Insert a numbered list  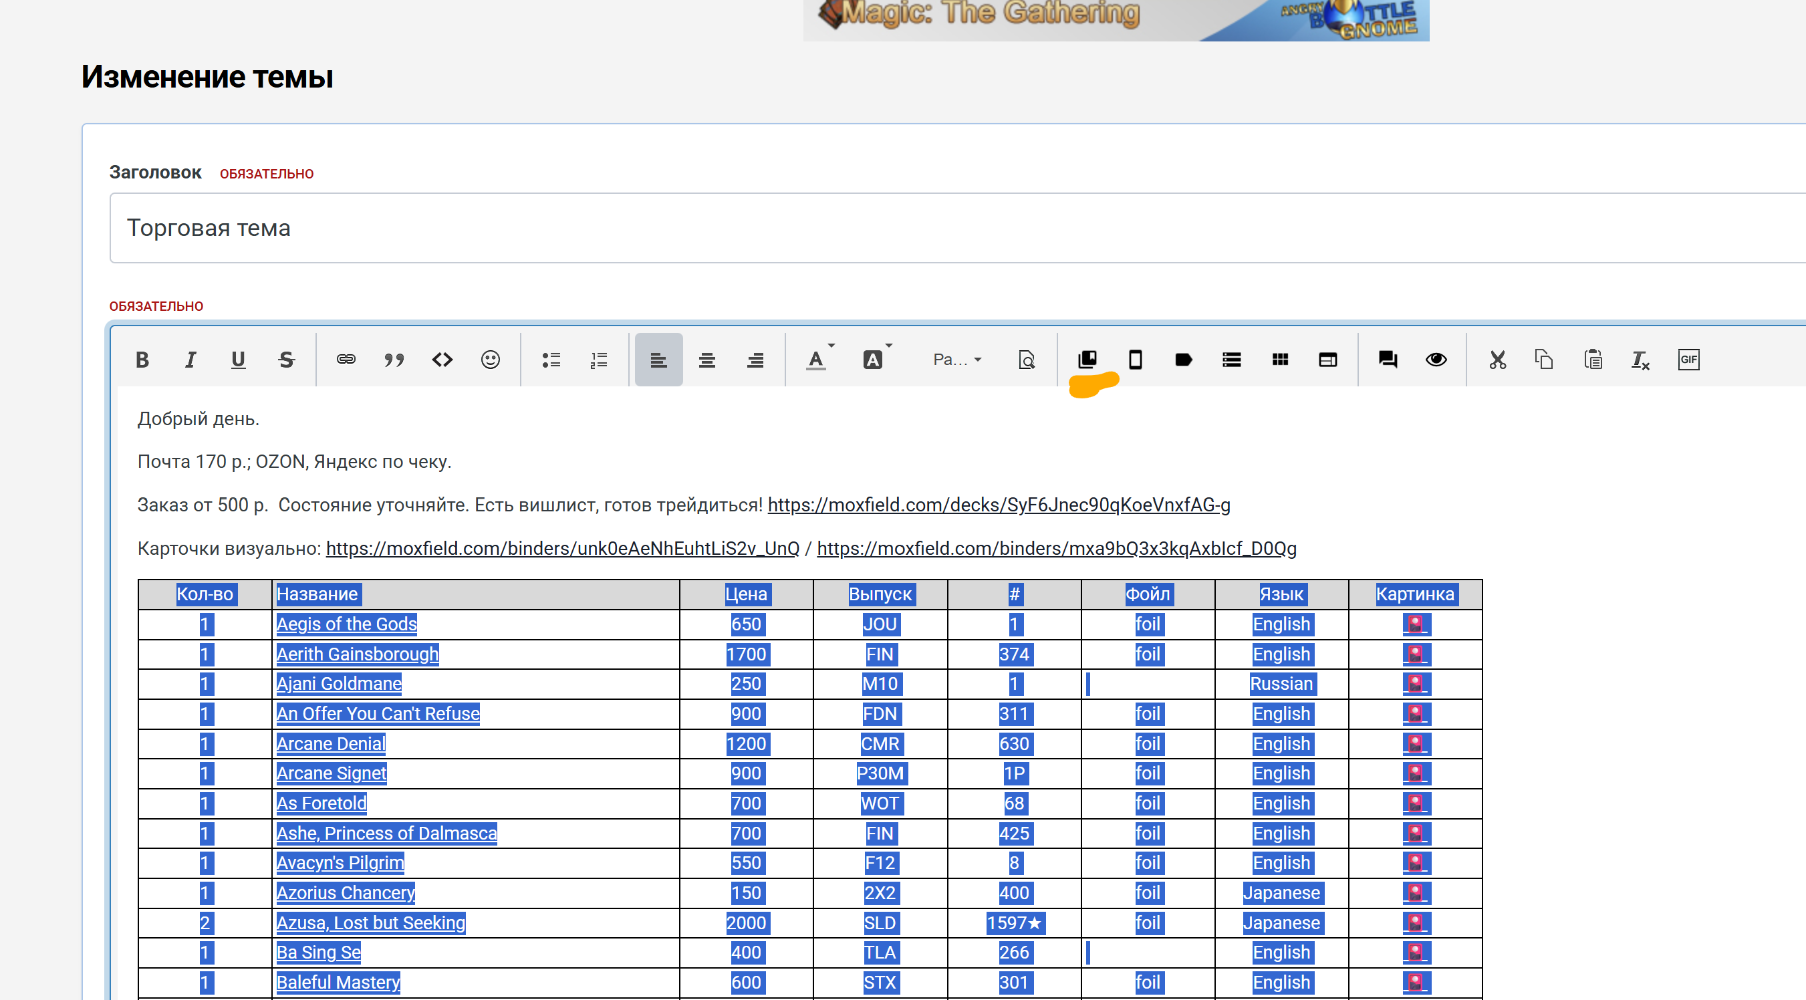tap(599, 360)
